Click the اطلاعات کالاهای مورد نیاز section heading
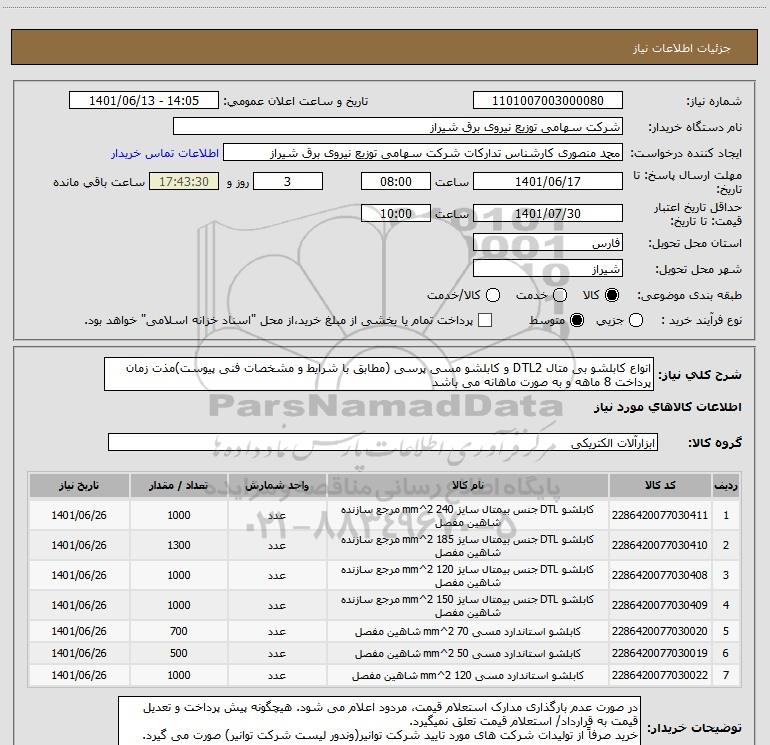 pos(668,407)
